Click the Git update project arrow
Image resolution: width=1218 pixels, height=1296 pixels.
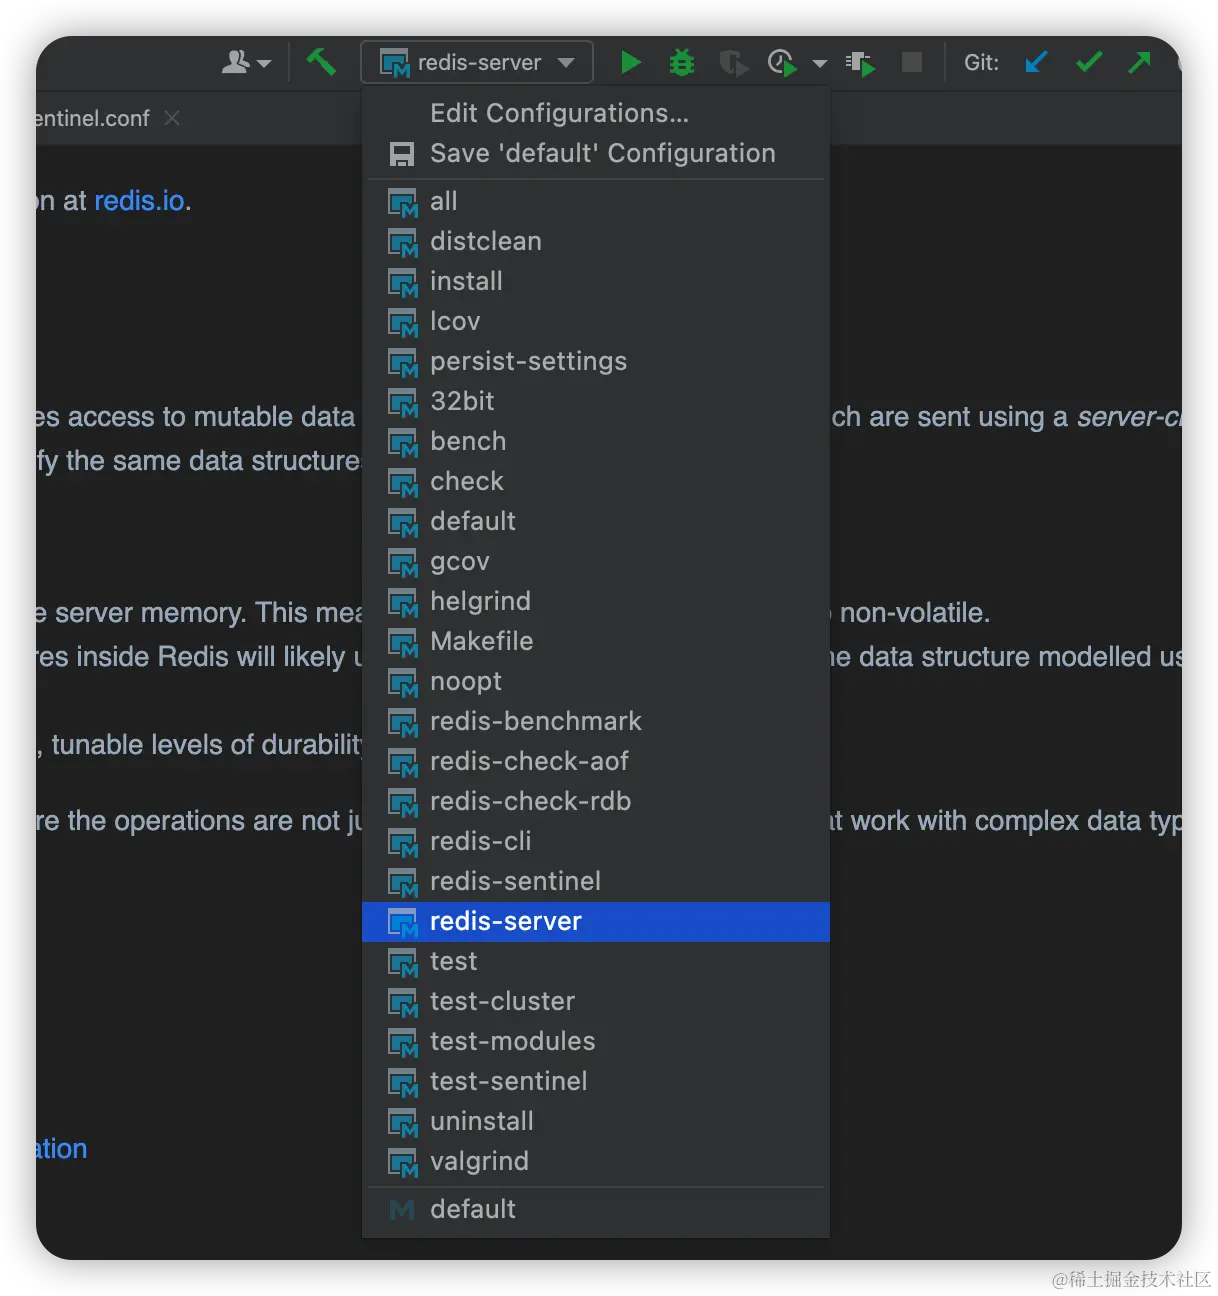tap(1036, 62)
